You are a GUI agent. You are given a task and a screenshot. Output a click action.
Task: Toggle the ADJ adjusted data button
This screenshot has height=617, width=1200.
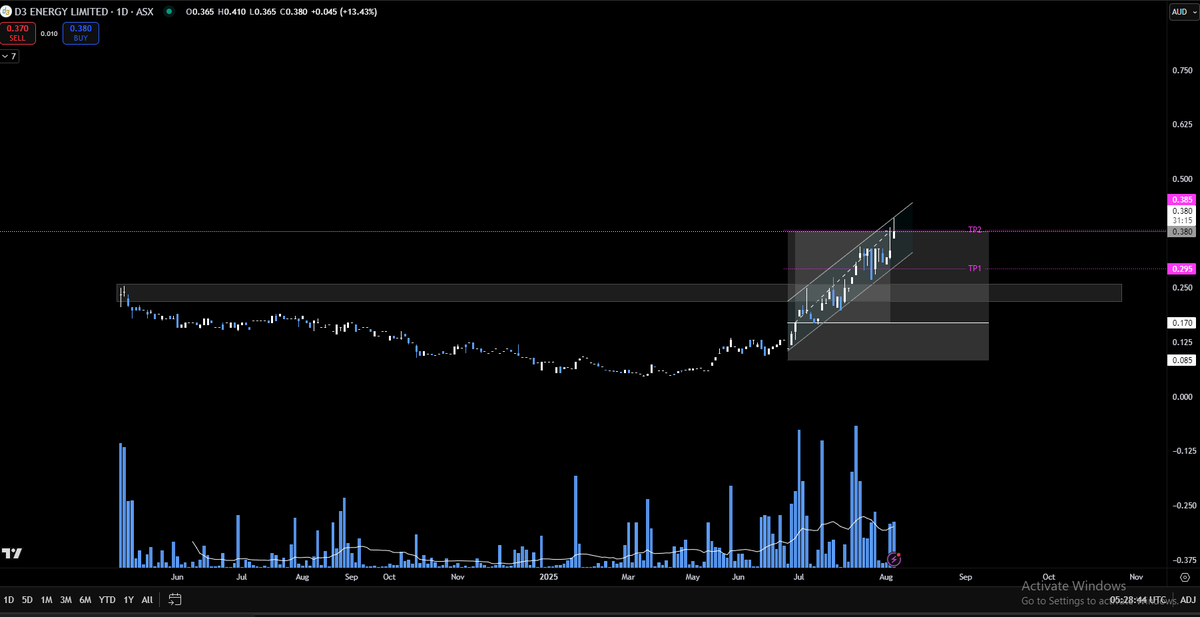pyautogui.click(x=1188, y=599)
